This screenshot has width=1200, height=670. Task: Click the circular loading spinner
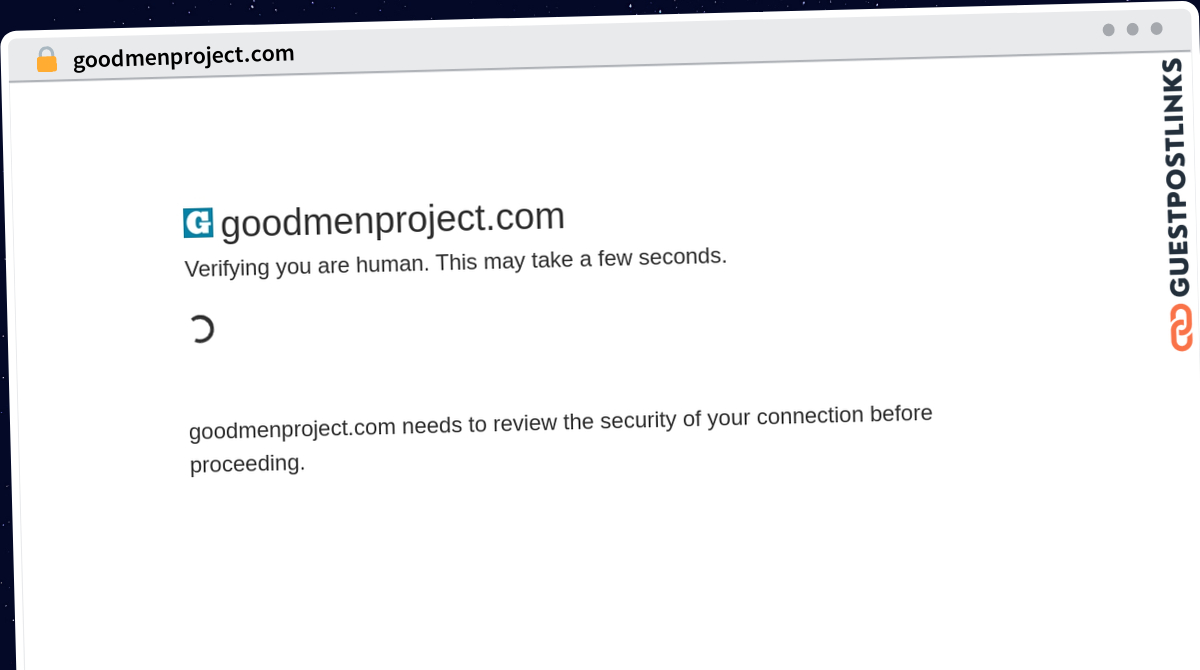(201, 329)
